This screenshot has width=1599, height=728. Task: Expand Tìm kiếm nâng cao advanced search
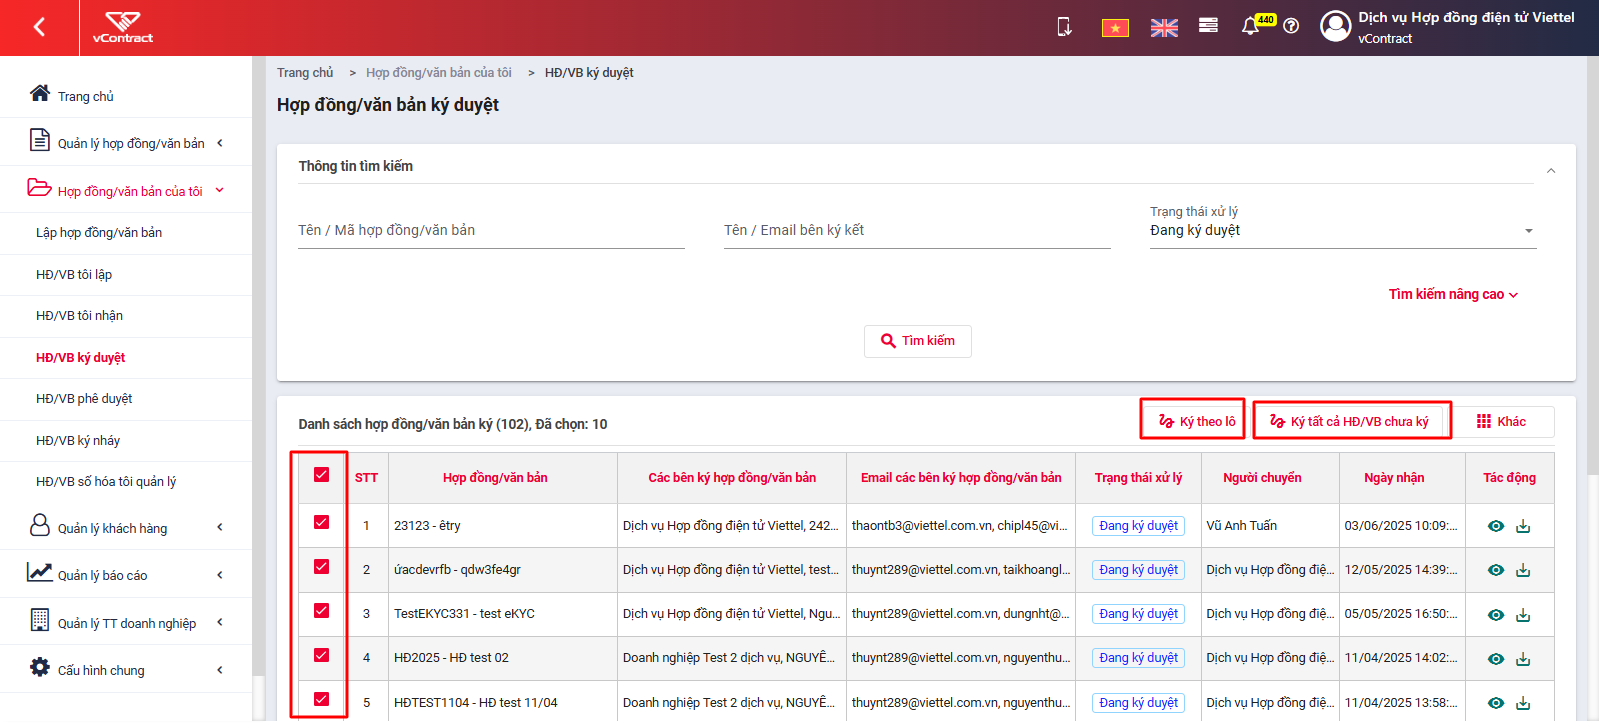tap(1453, 294)
